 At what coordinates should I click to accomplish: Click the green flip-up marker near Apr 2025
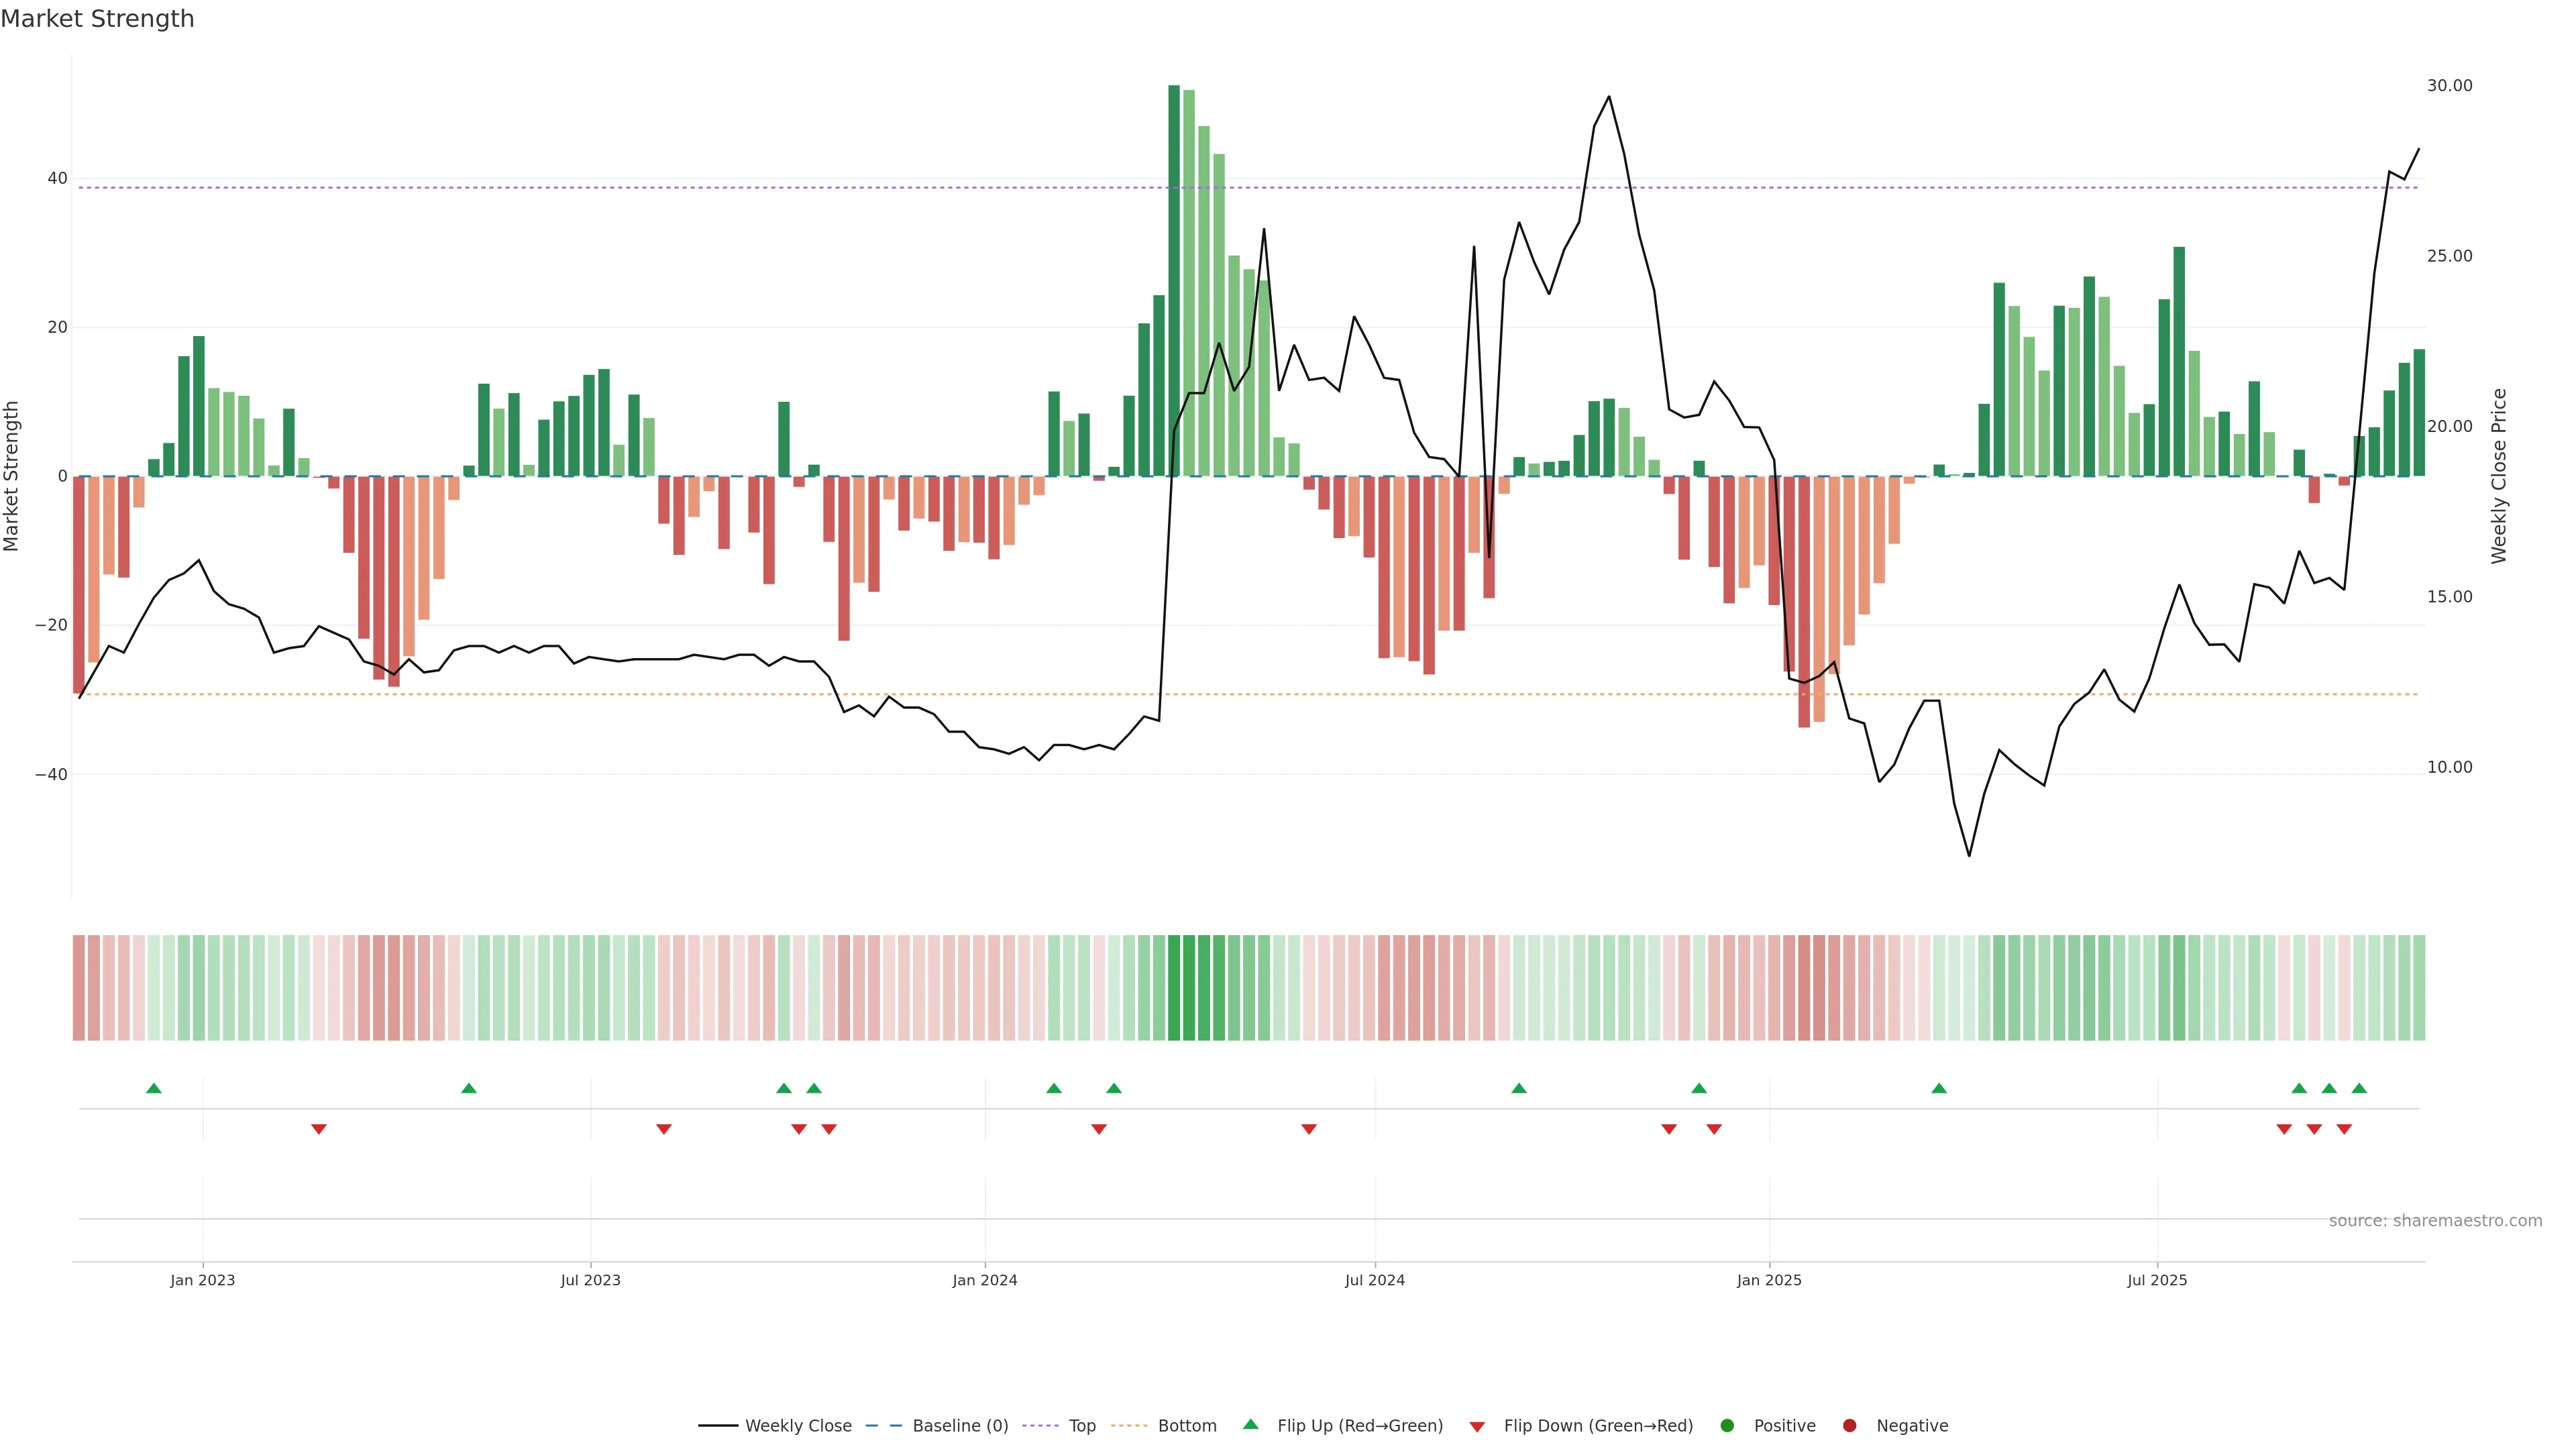(1939, 1088)
